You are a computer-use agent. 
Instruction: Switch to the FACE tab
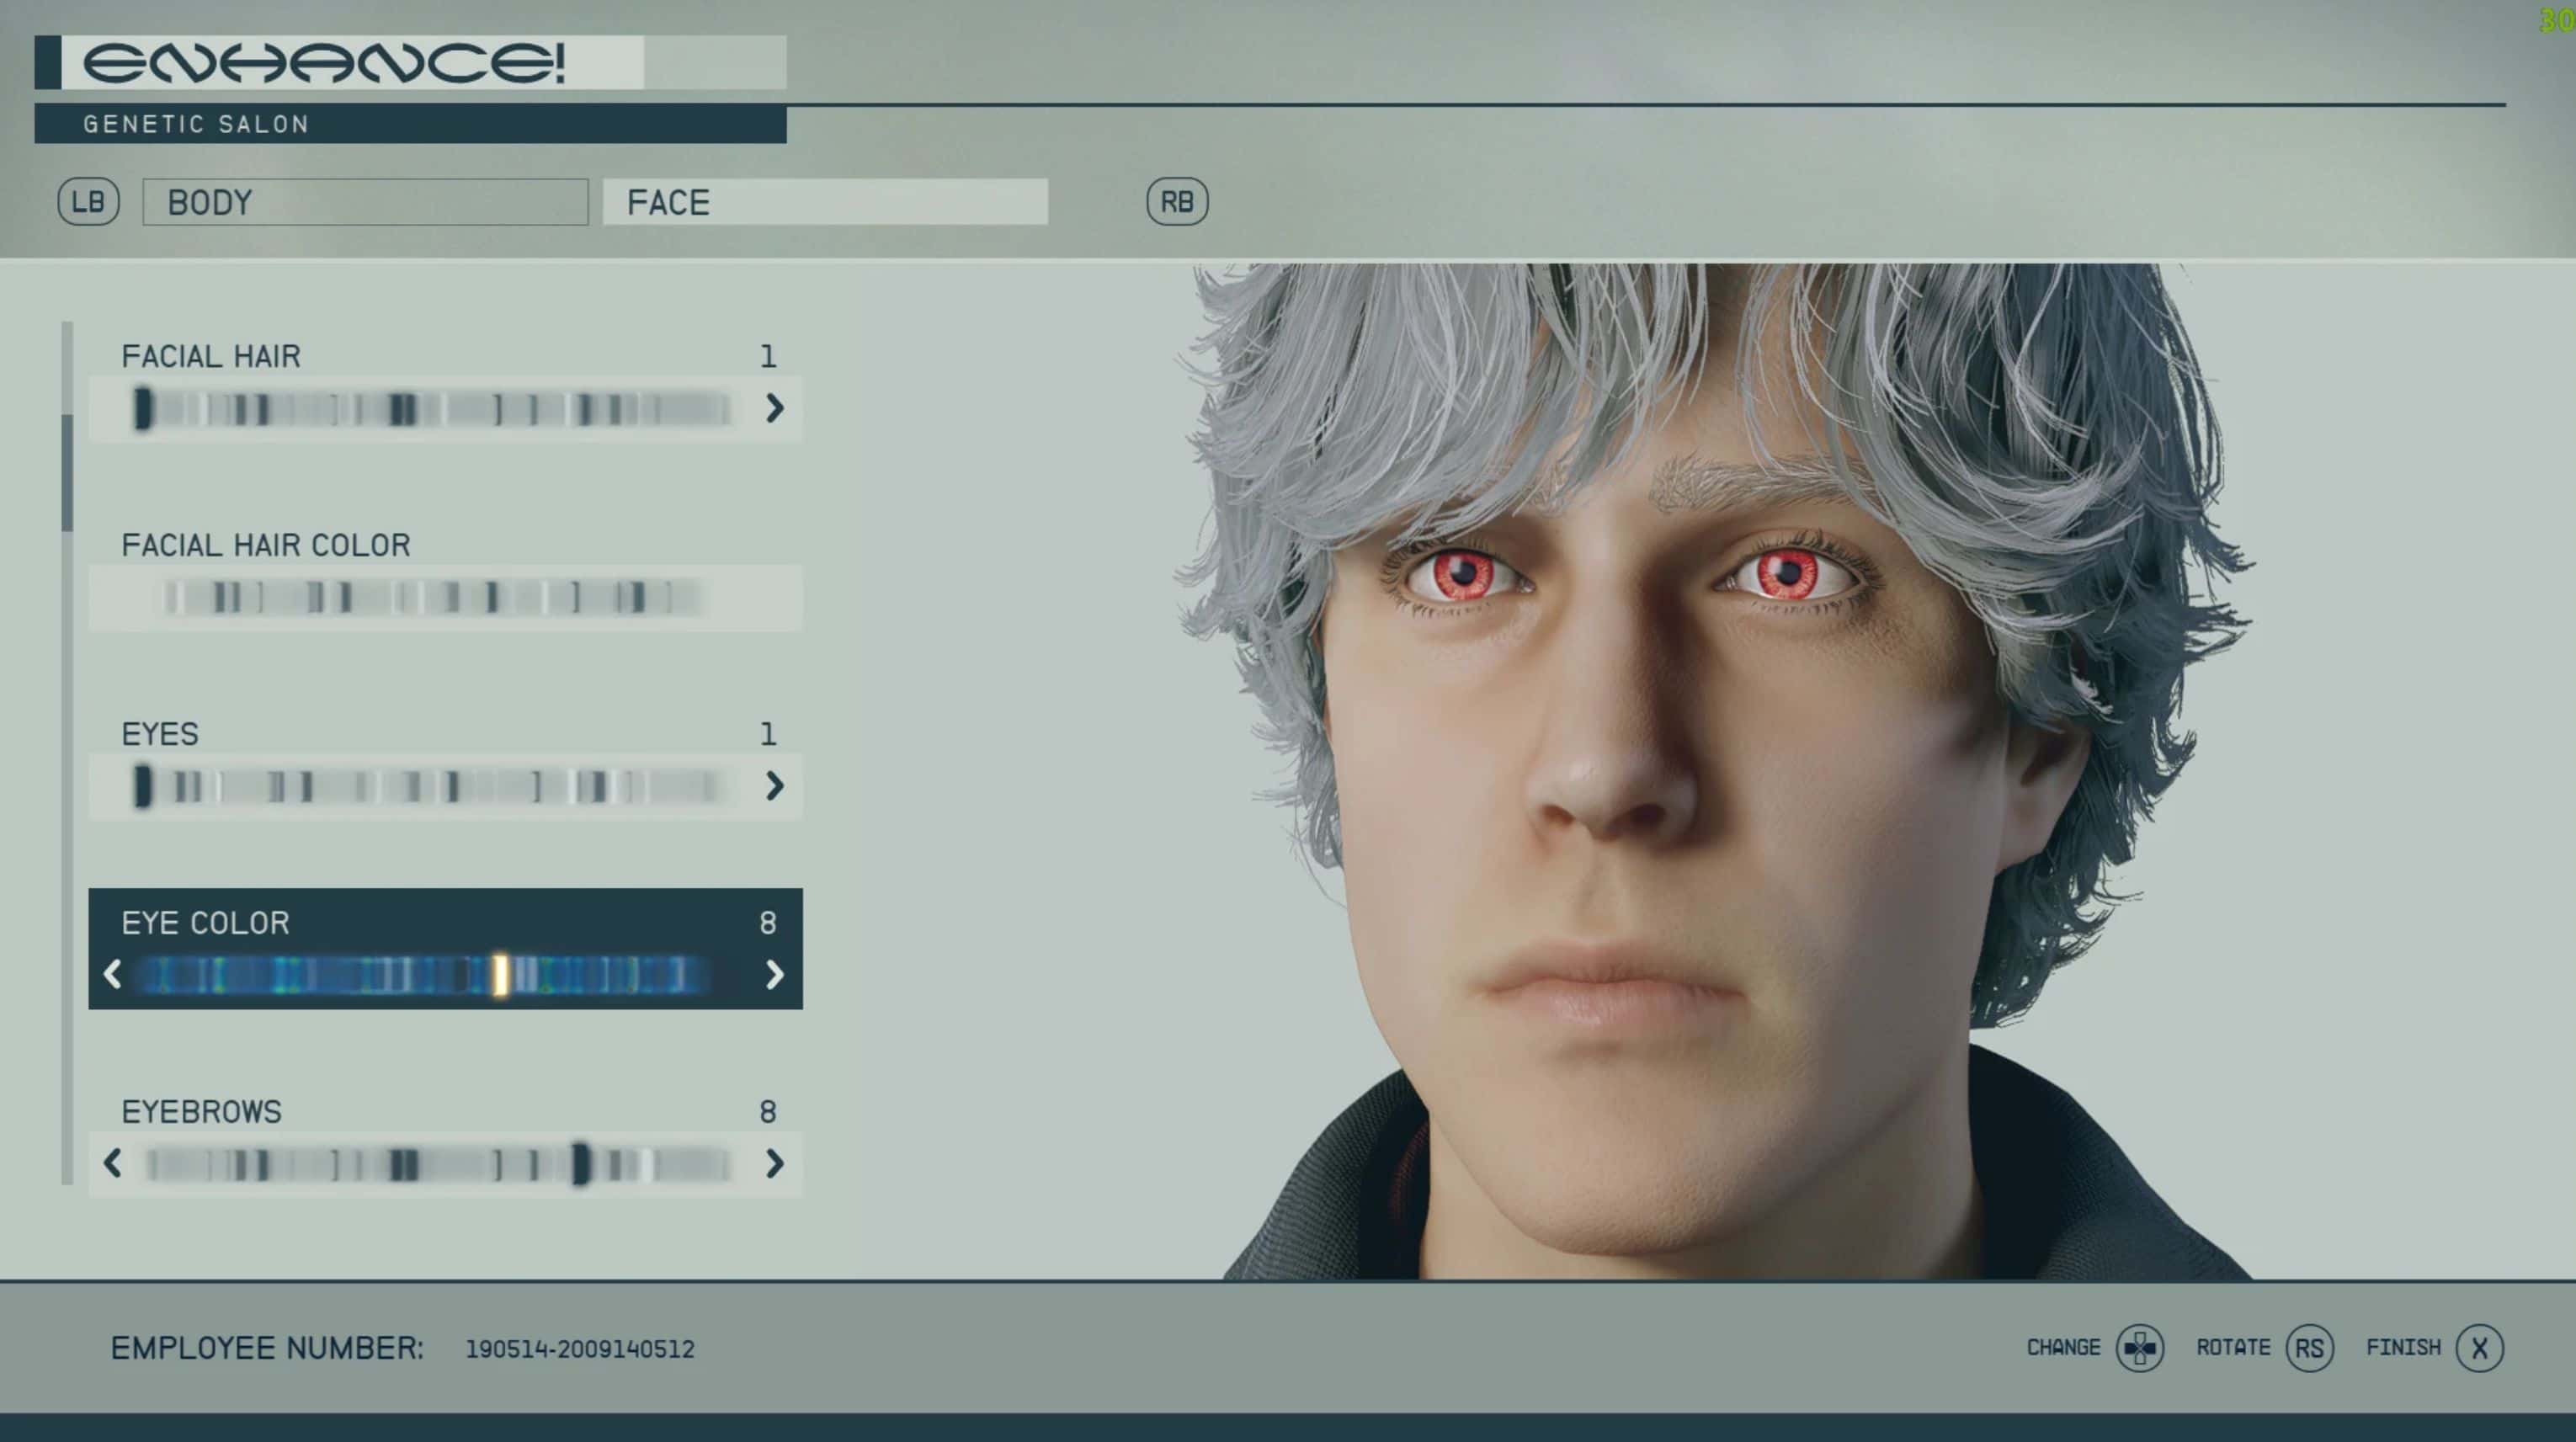(x=825, y=202)
